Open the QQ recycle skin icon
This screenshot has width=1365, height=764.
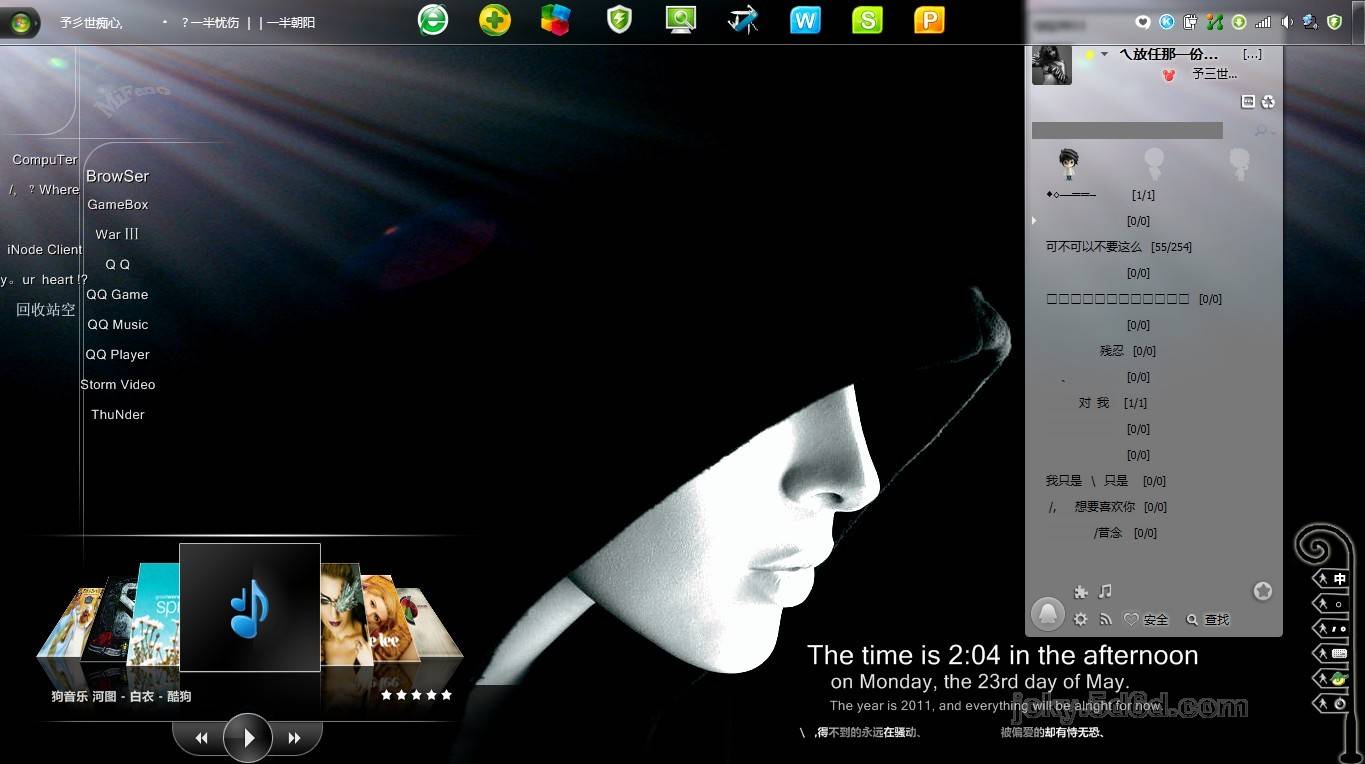coord(1268,101)
